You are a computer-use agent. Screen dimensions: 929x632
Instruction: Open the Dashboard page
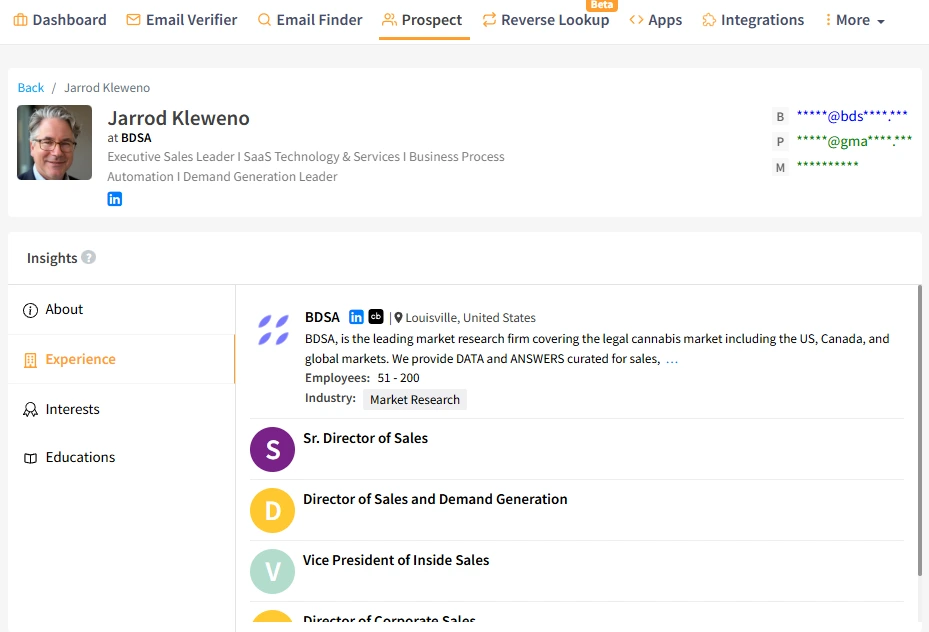[x=60, y=20]
